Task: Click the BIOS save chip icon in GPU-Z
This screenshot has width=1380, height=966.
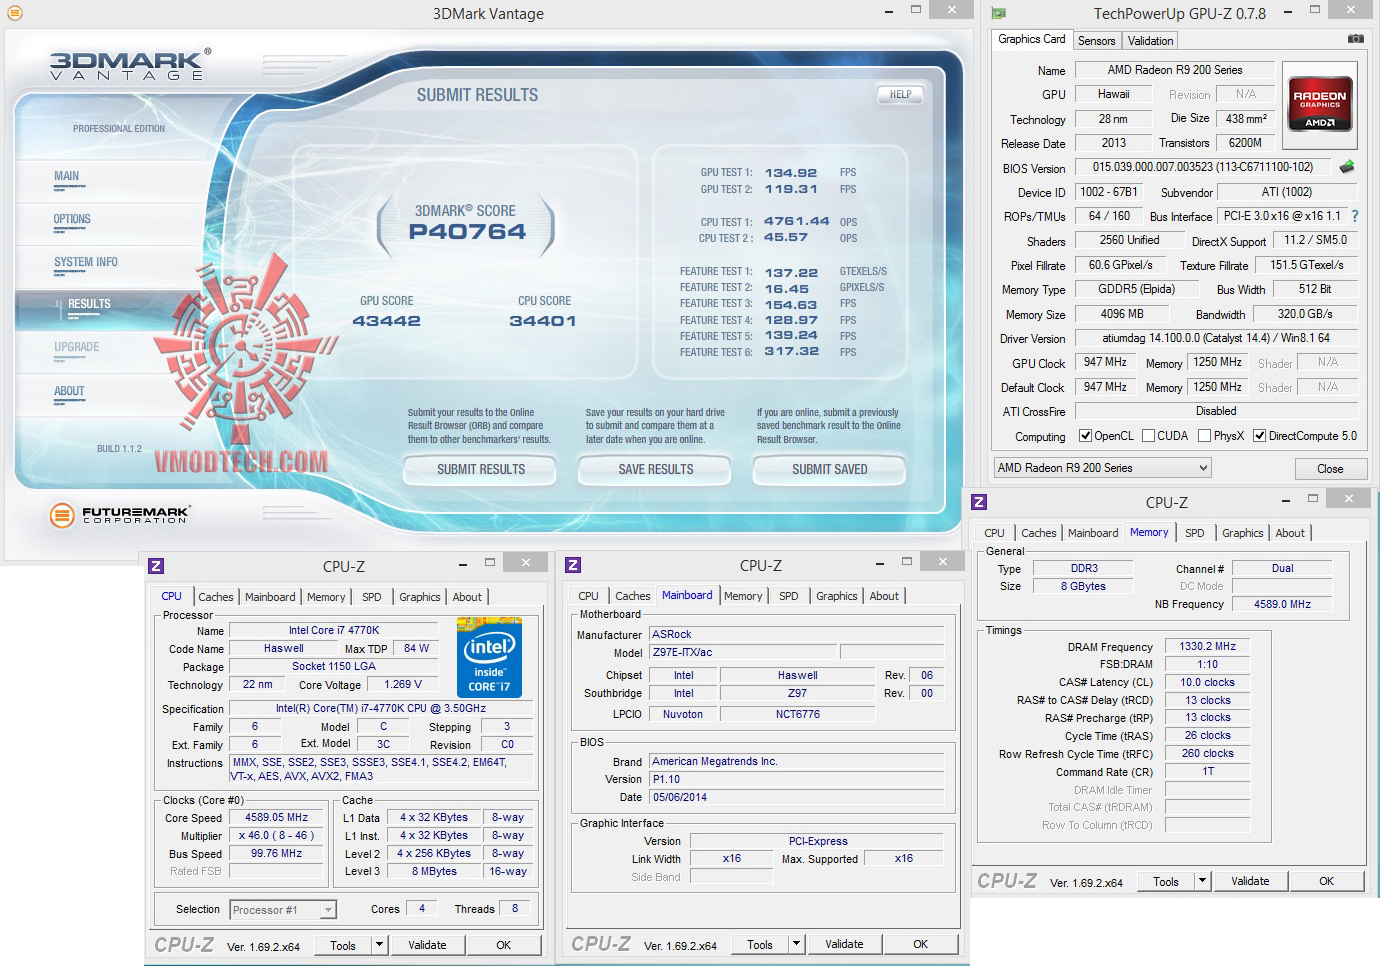Action: pyautogui.click(x=1347, y=167)
